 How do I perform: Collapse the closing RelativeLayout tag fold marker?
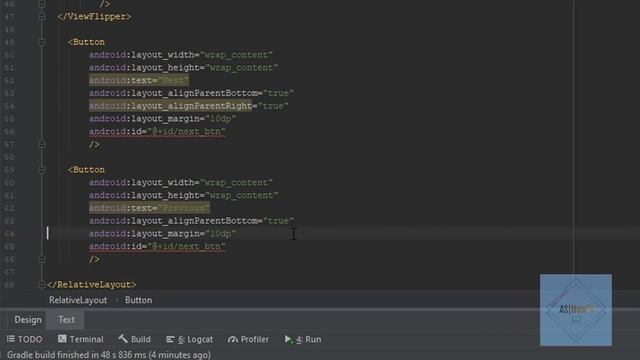click(42, 284)
